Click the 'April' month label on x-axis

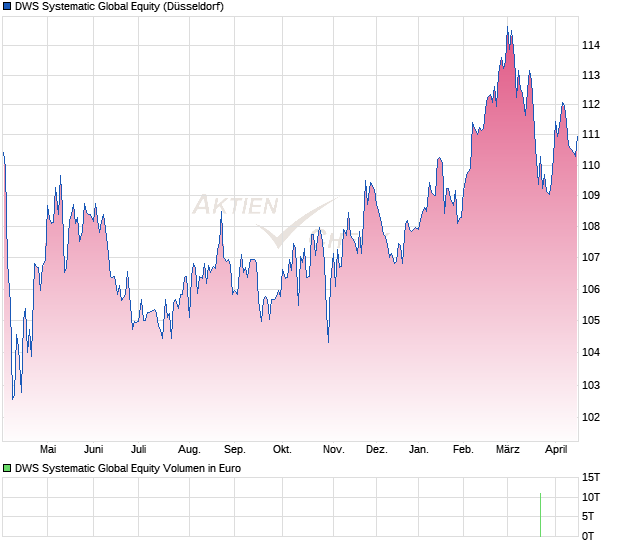(556, 450)
